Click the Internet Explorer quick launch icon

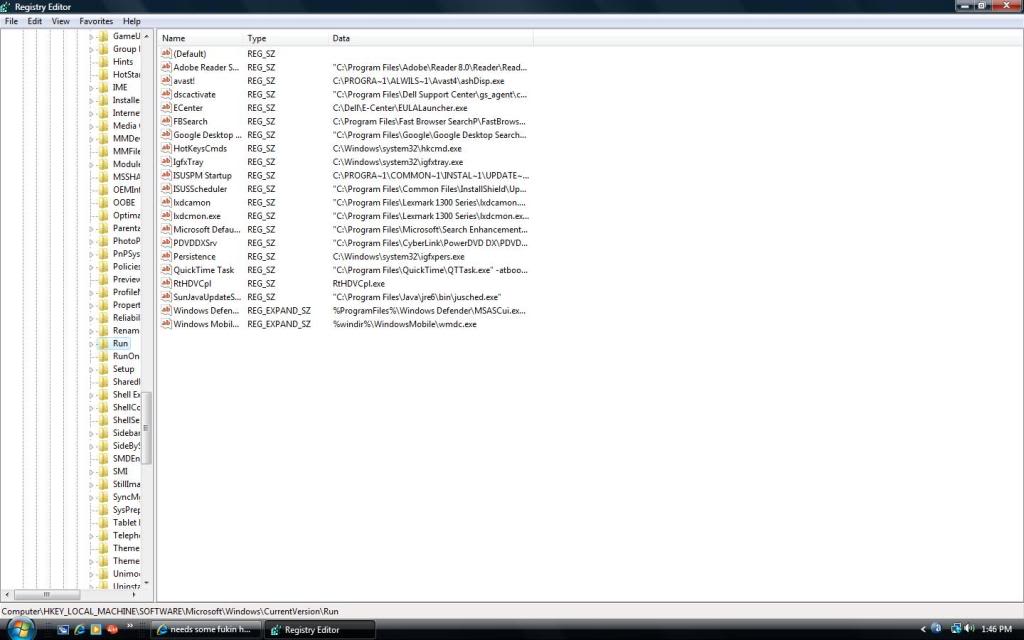coord(80,630)
